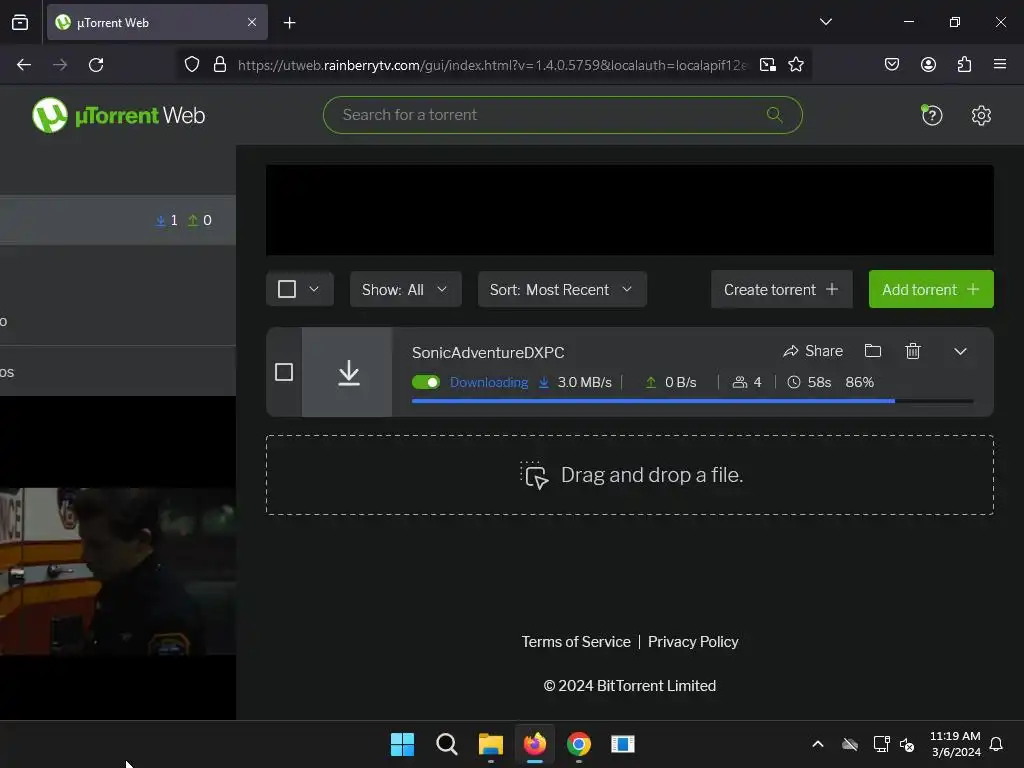Viewport: 1024px width, 768px height.
Task: Click the muted volume tray icon
Action: click(x=907, y=744)
